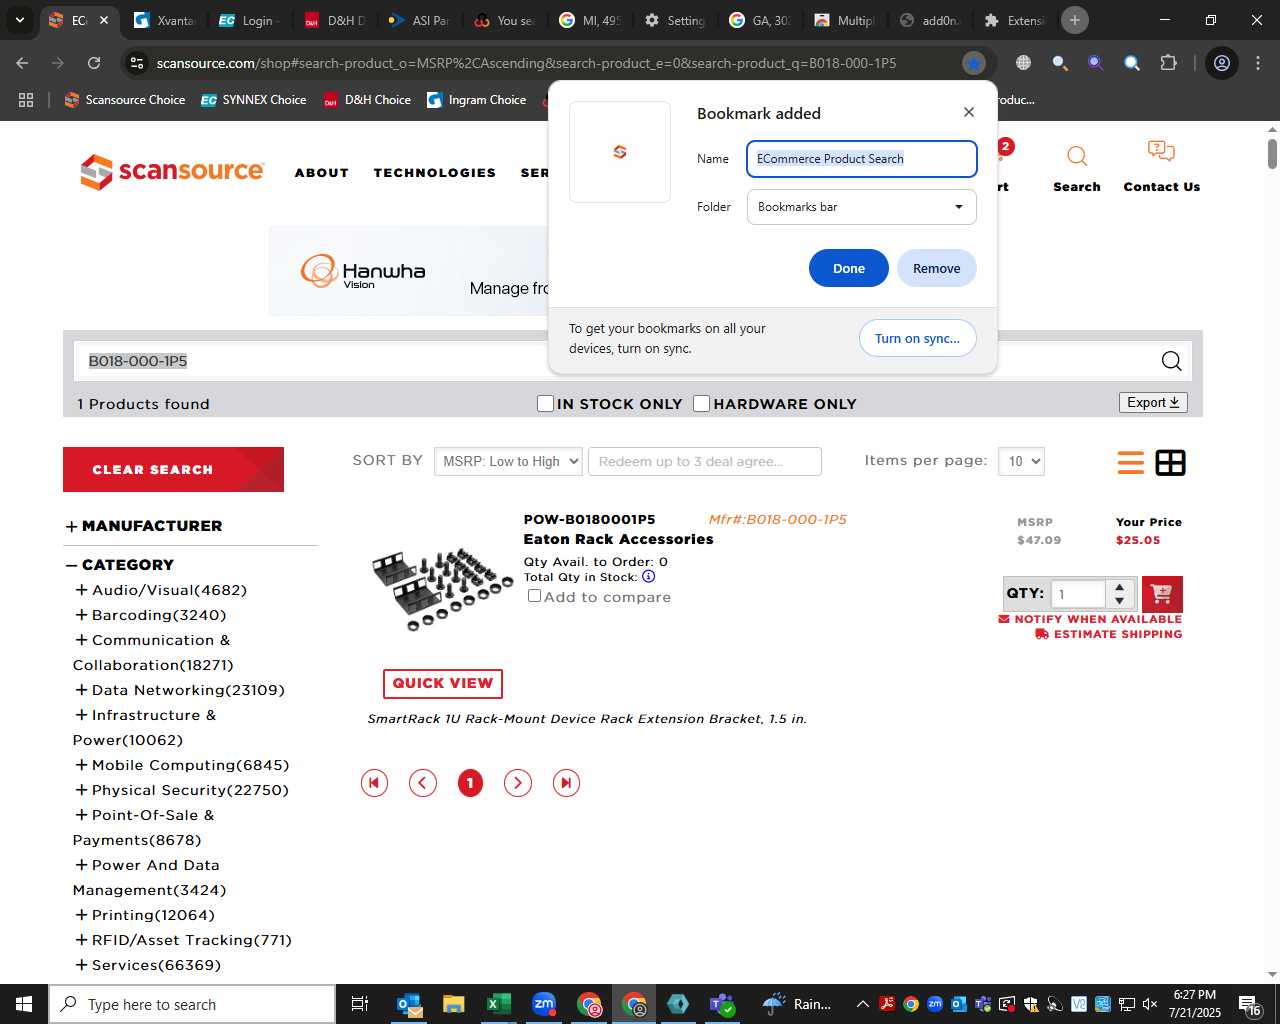The height and width of the screenshot is (1024, 1280).
Task: Open bookmarks apps grid icon
Action: pos(26,100)
